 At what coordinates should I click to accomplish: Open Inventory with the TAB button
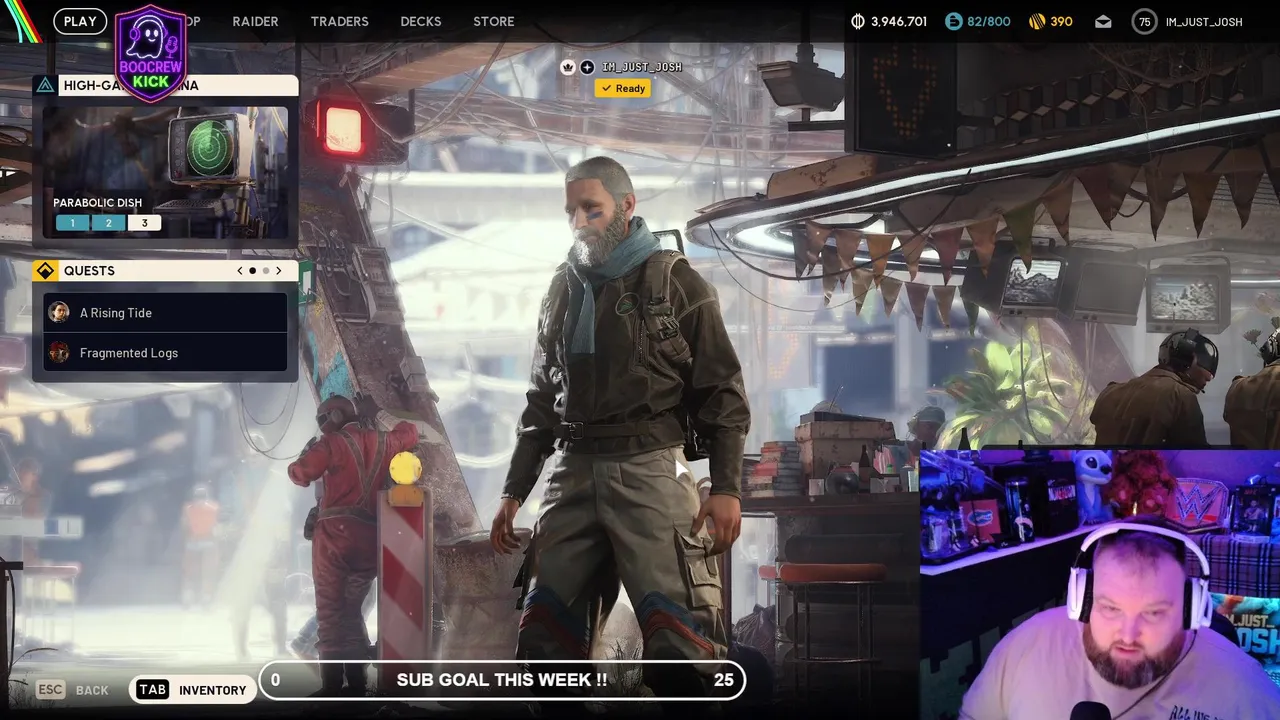click(192, 690)
